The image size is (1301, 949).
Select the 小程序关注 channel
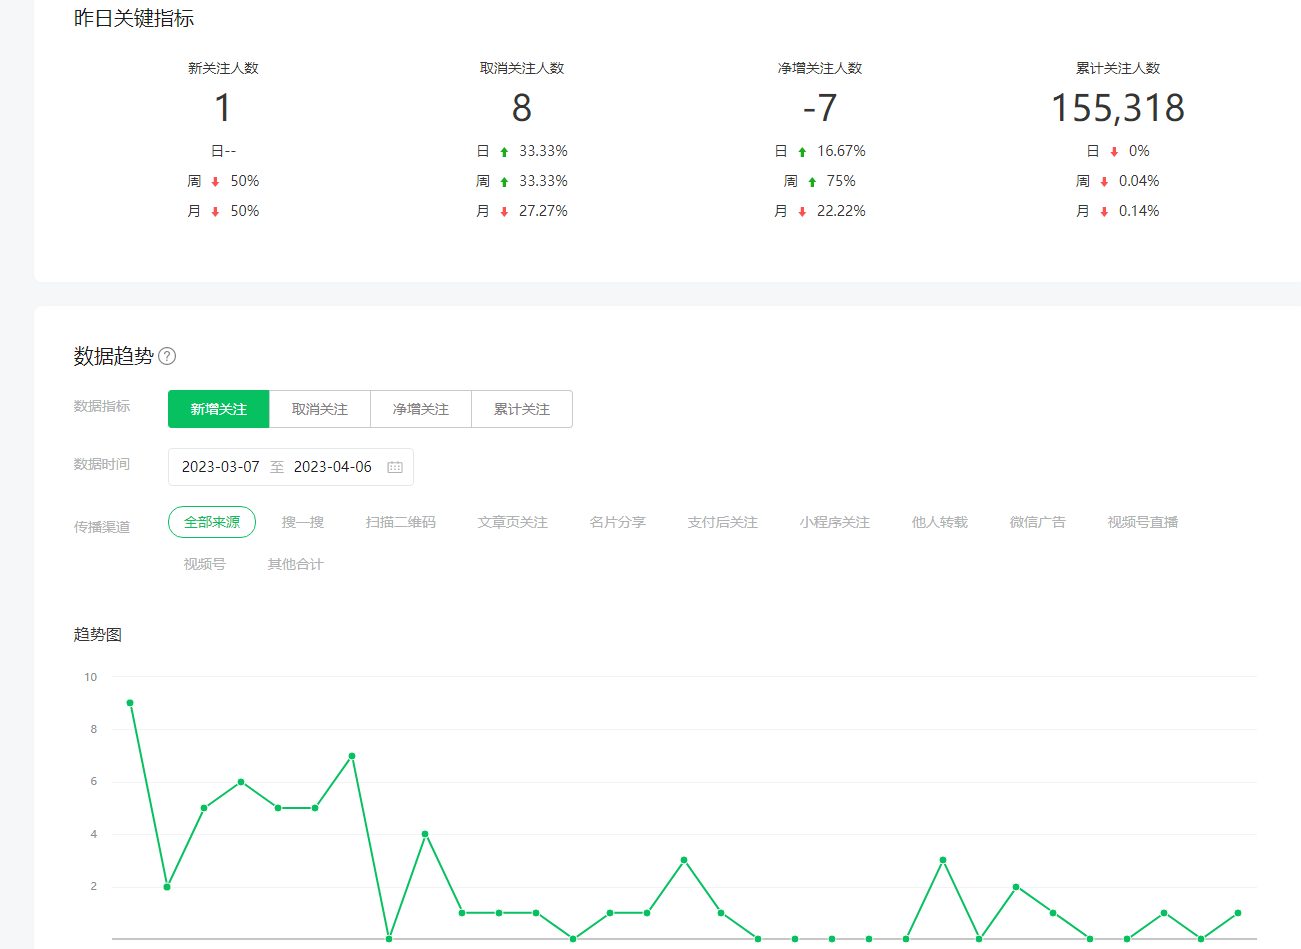835,522
